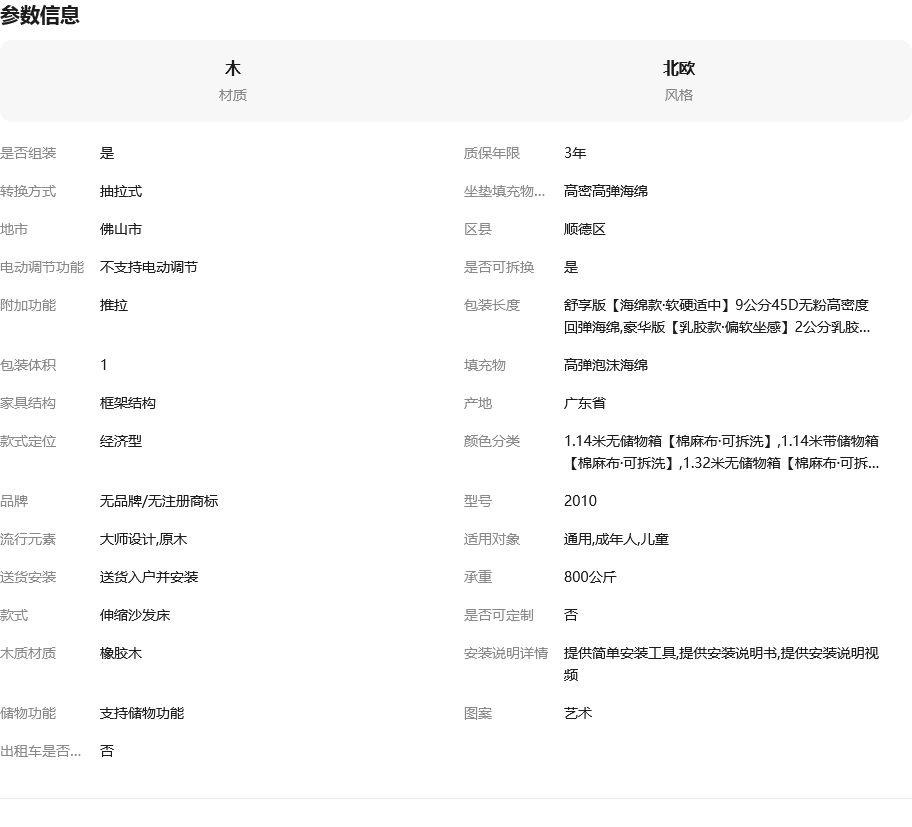
Task: Click the 参数信息 section heading
Action: 40,16
